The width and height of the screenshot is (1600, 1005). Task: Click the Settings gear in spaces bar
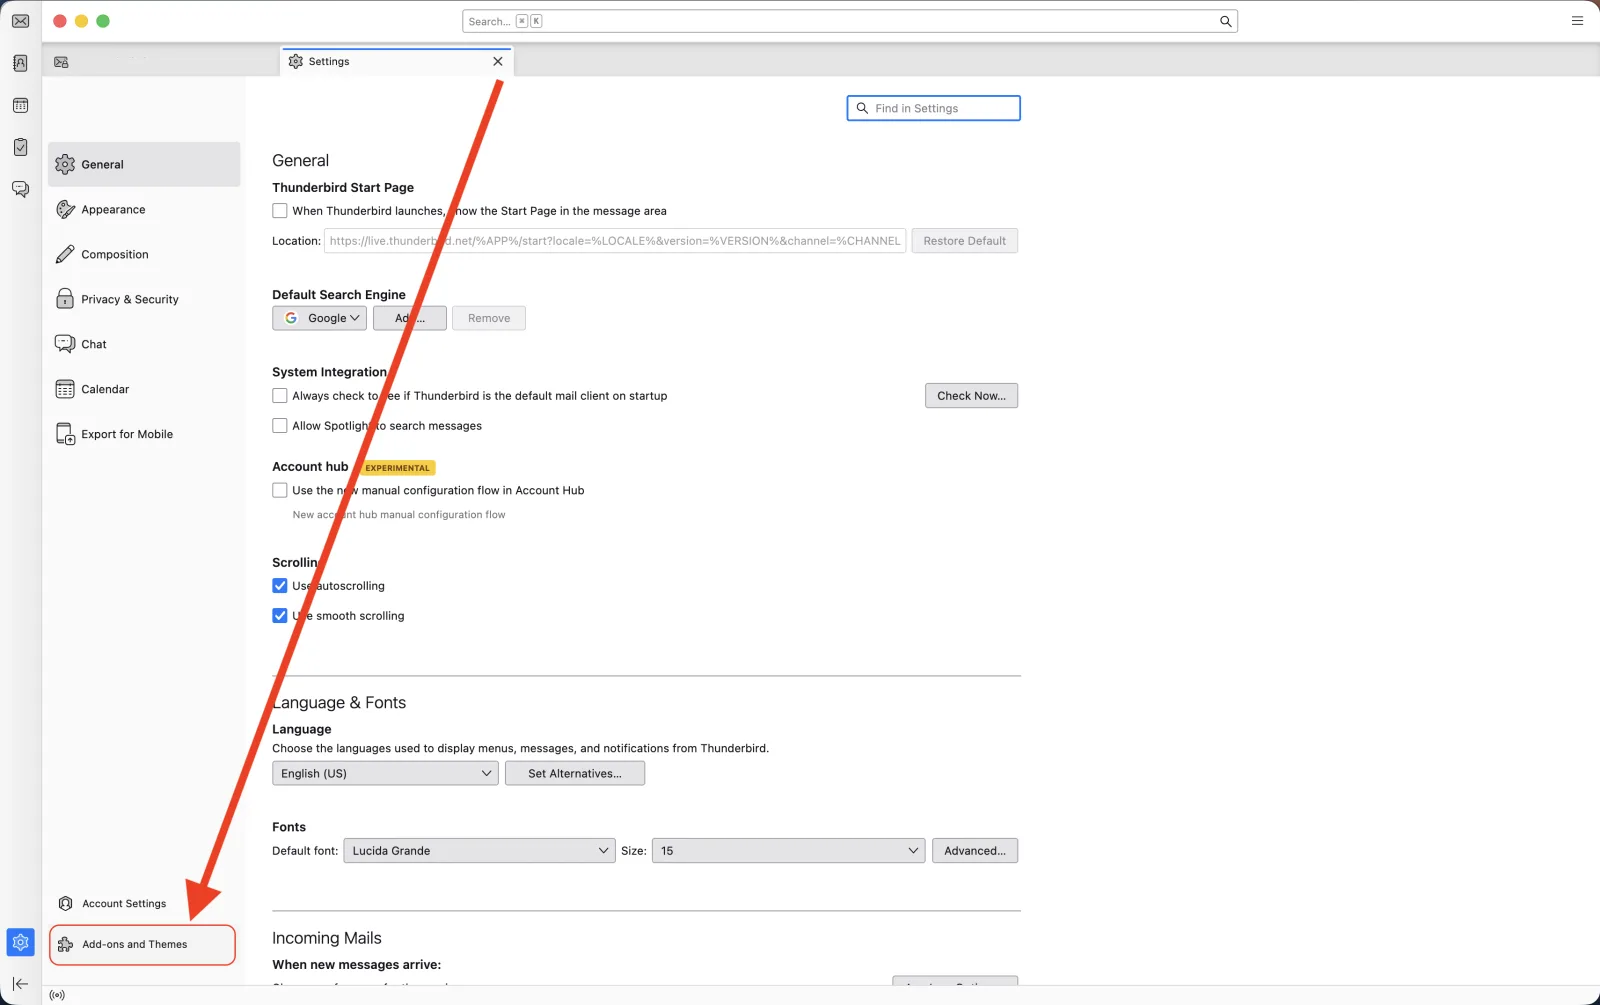tap(20, 942)
